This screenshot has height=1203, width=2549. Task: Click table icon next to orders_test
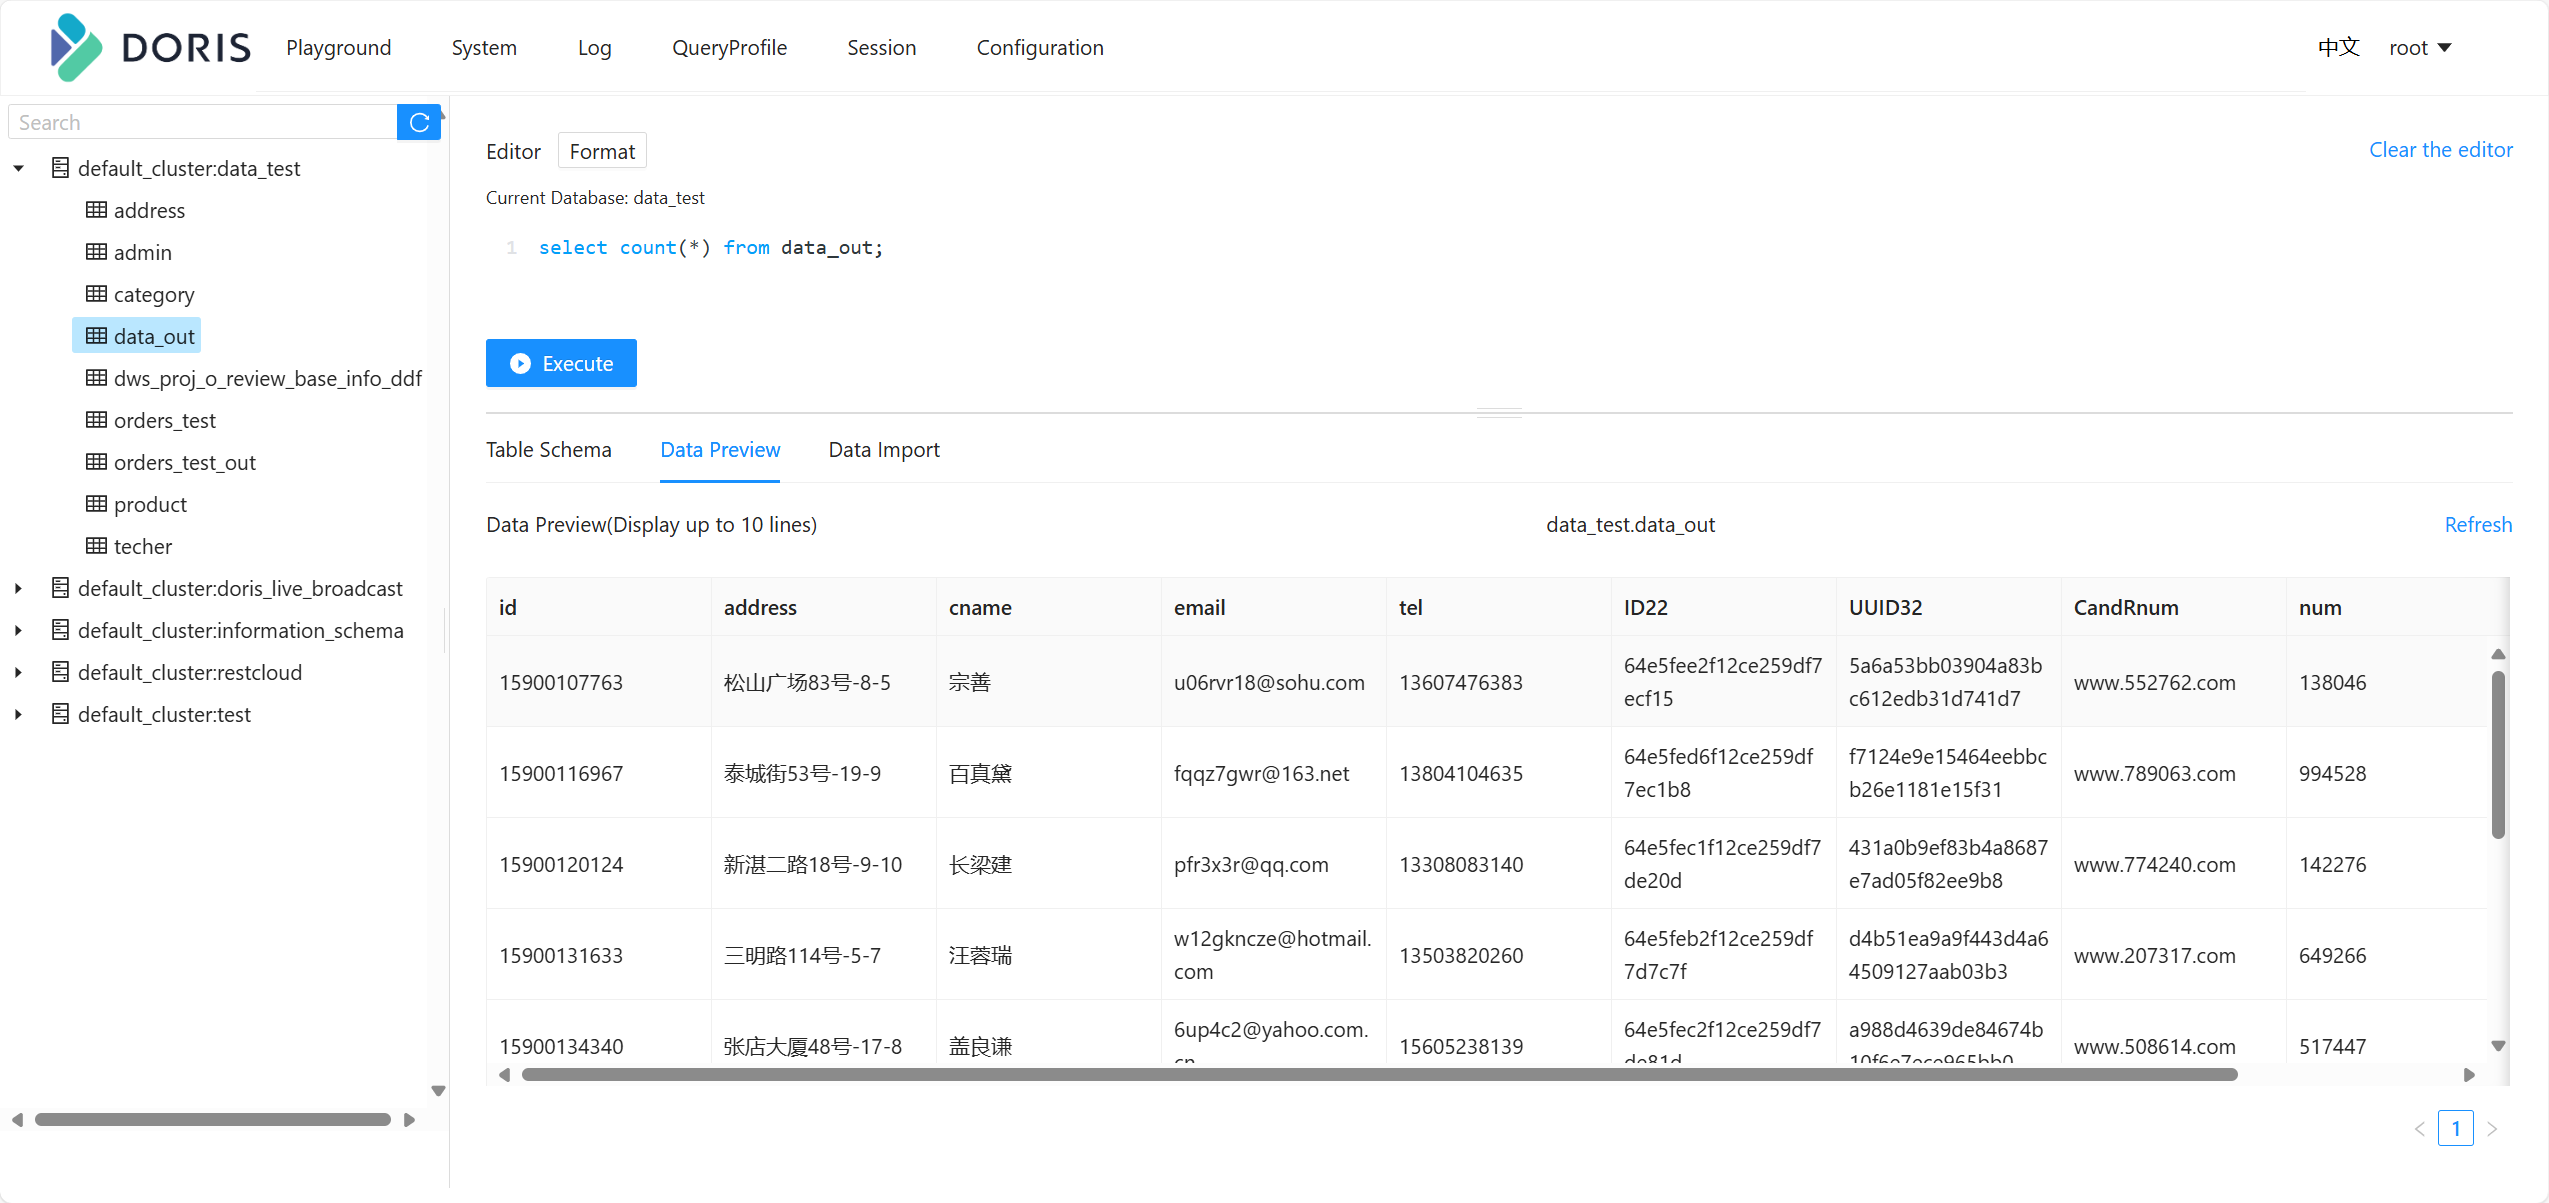[x=96, y=420]
